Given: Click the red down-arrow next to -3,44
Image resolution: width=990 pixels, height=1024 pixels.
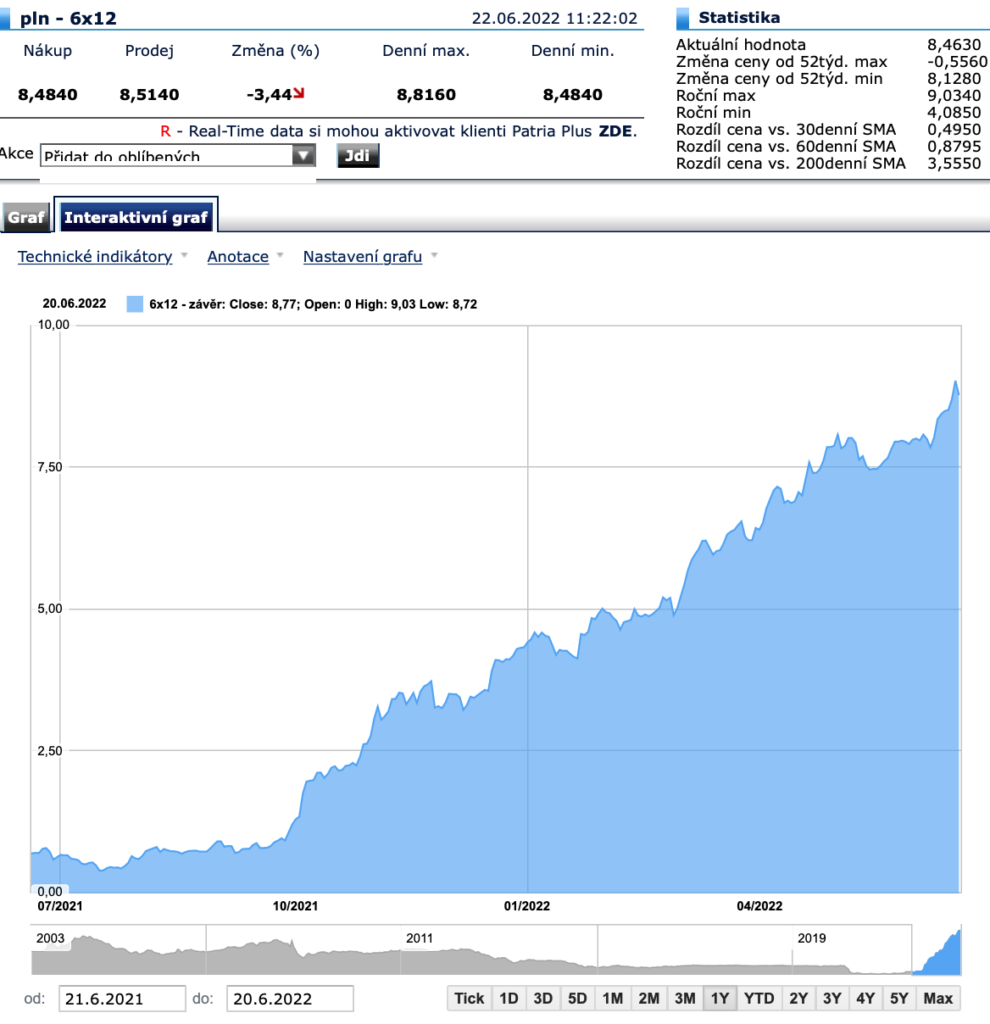Looking at the screenshot, I should pos(299,93).
